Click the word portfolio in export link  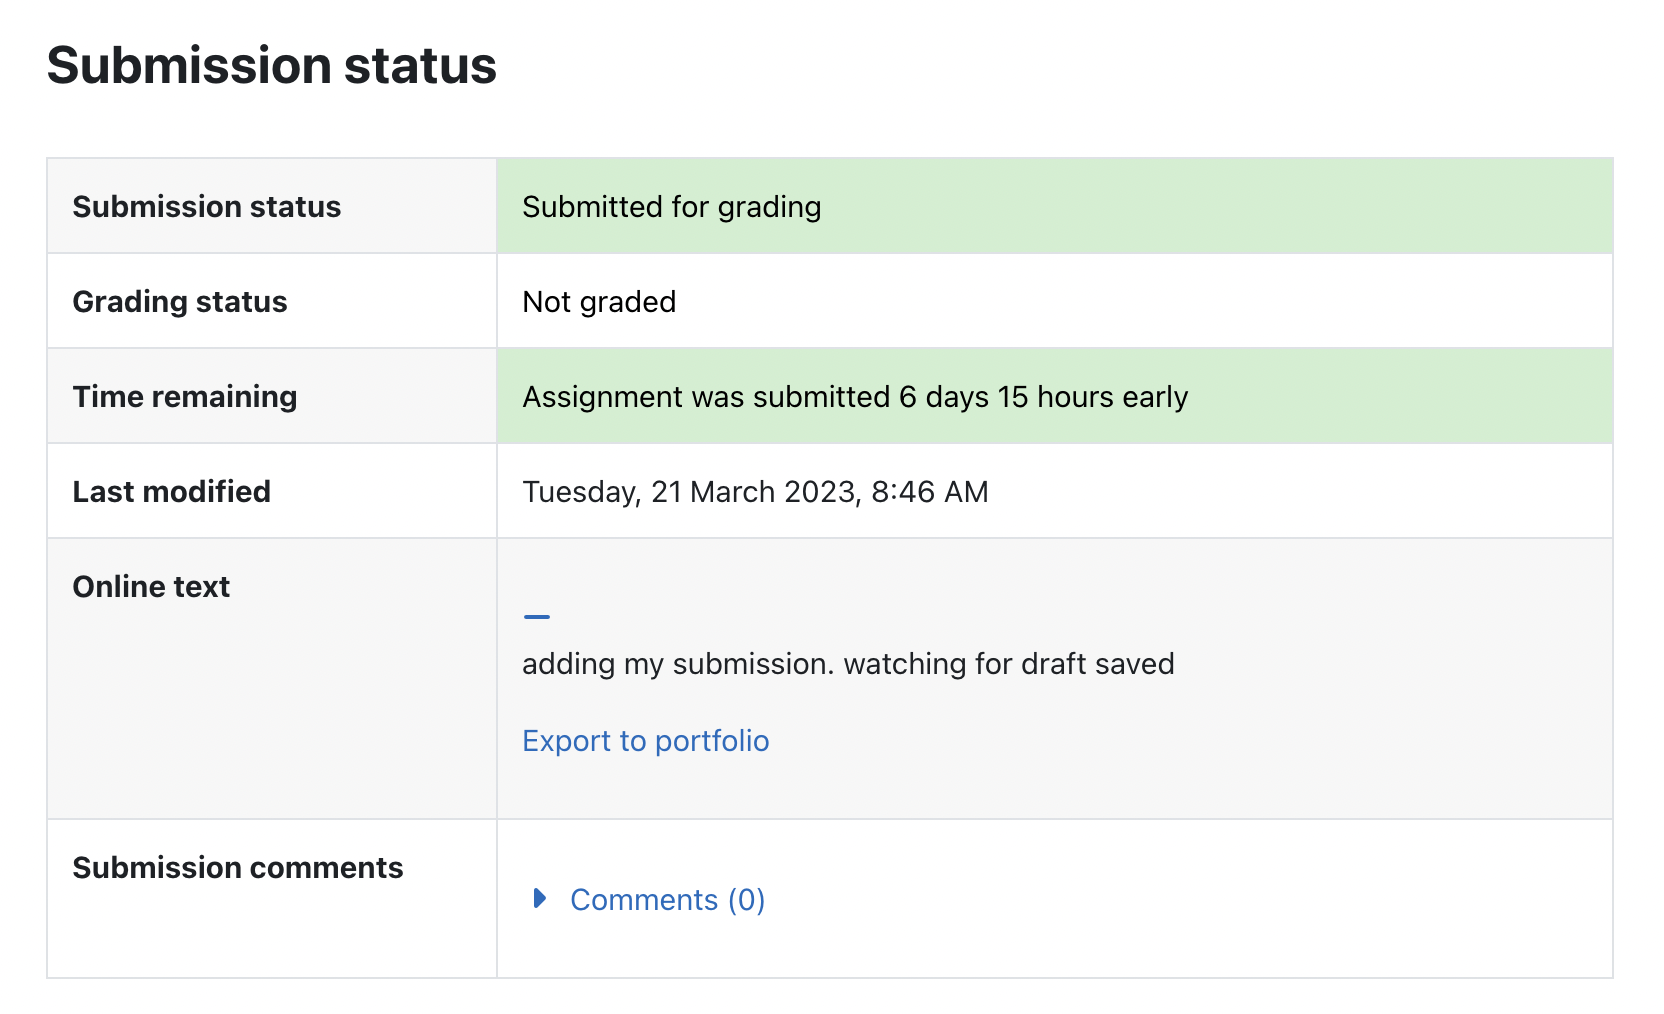[712, 741]
